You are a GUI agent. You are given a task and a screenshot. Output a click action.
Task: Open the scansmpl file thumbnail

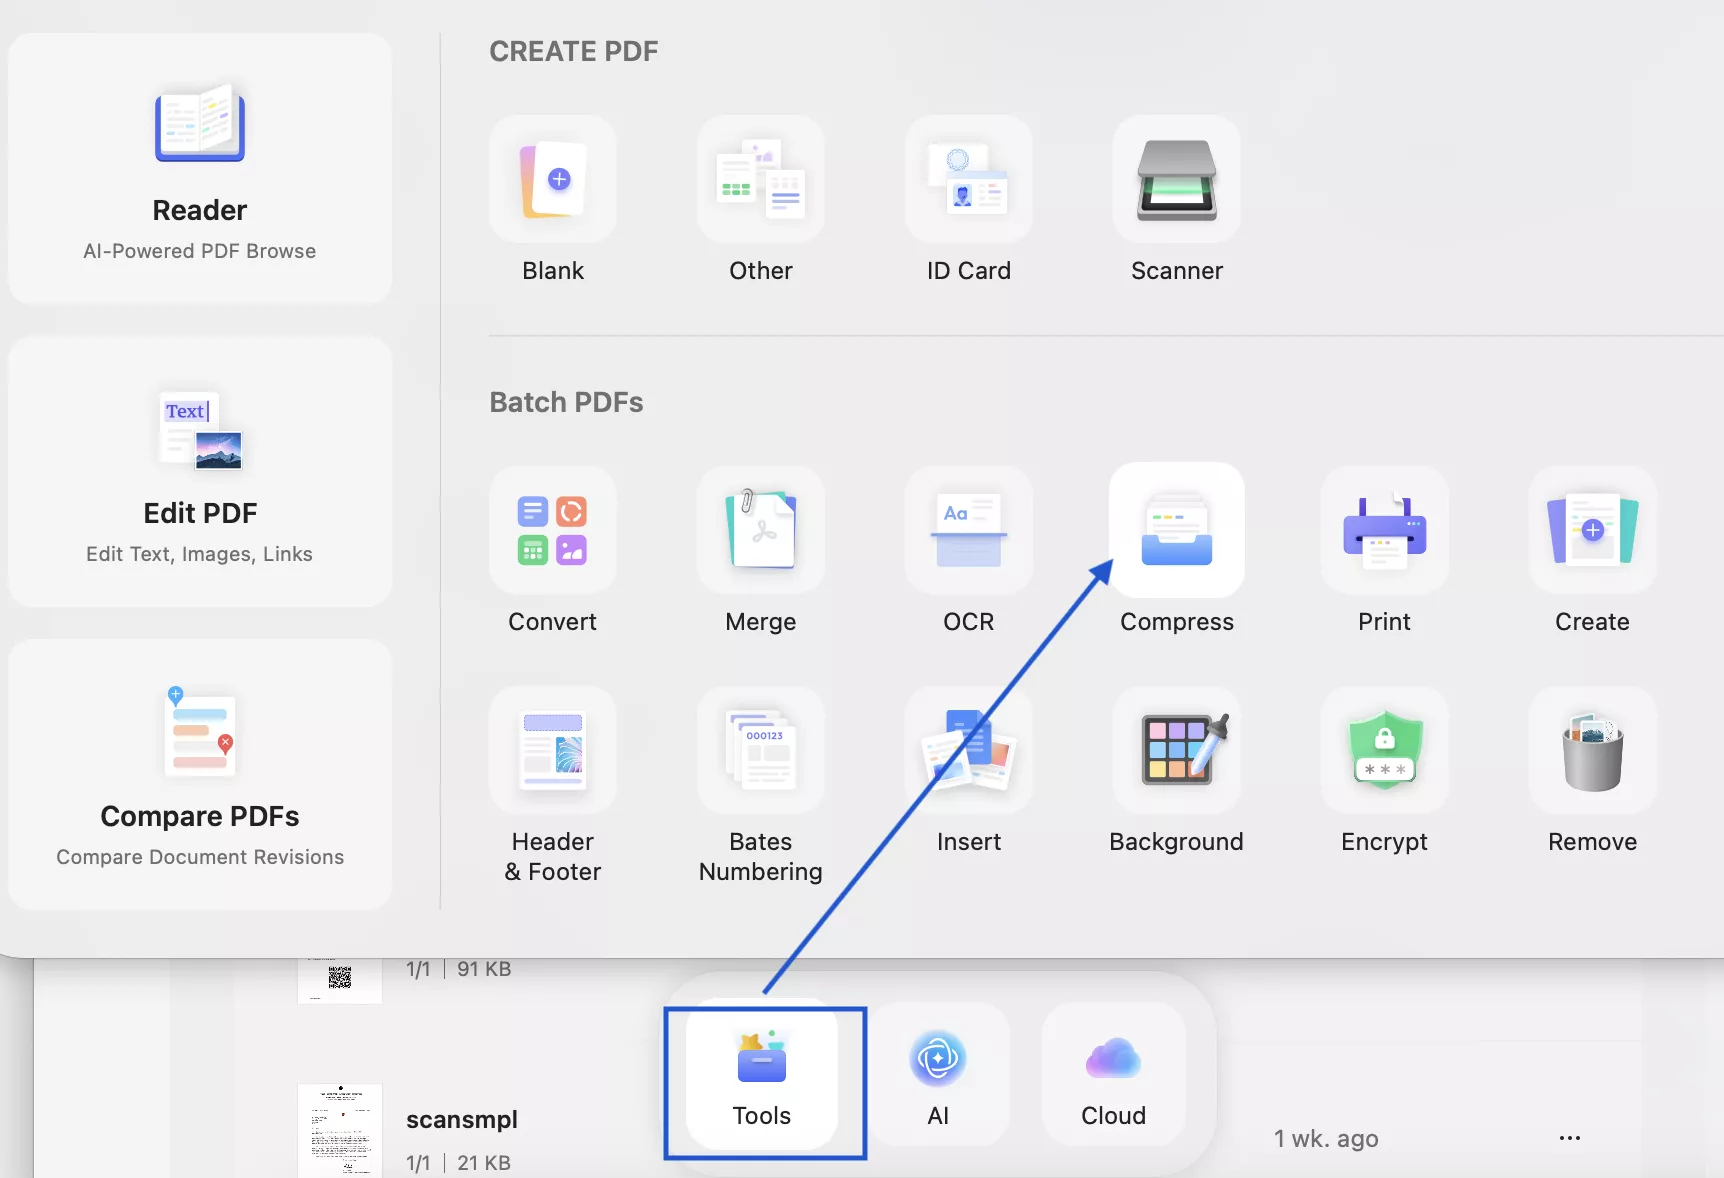340,1131
